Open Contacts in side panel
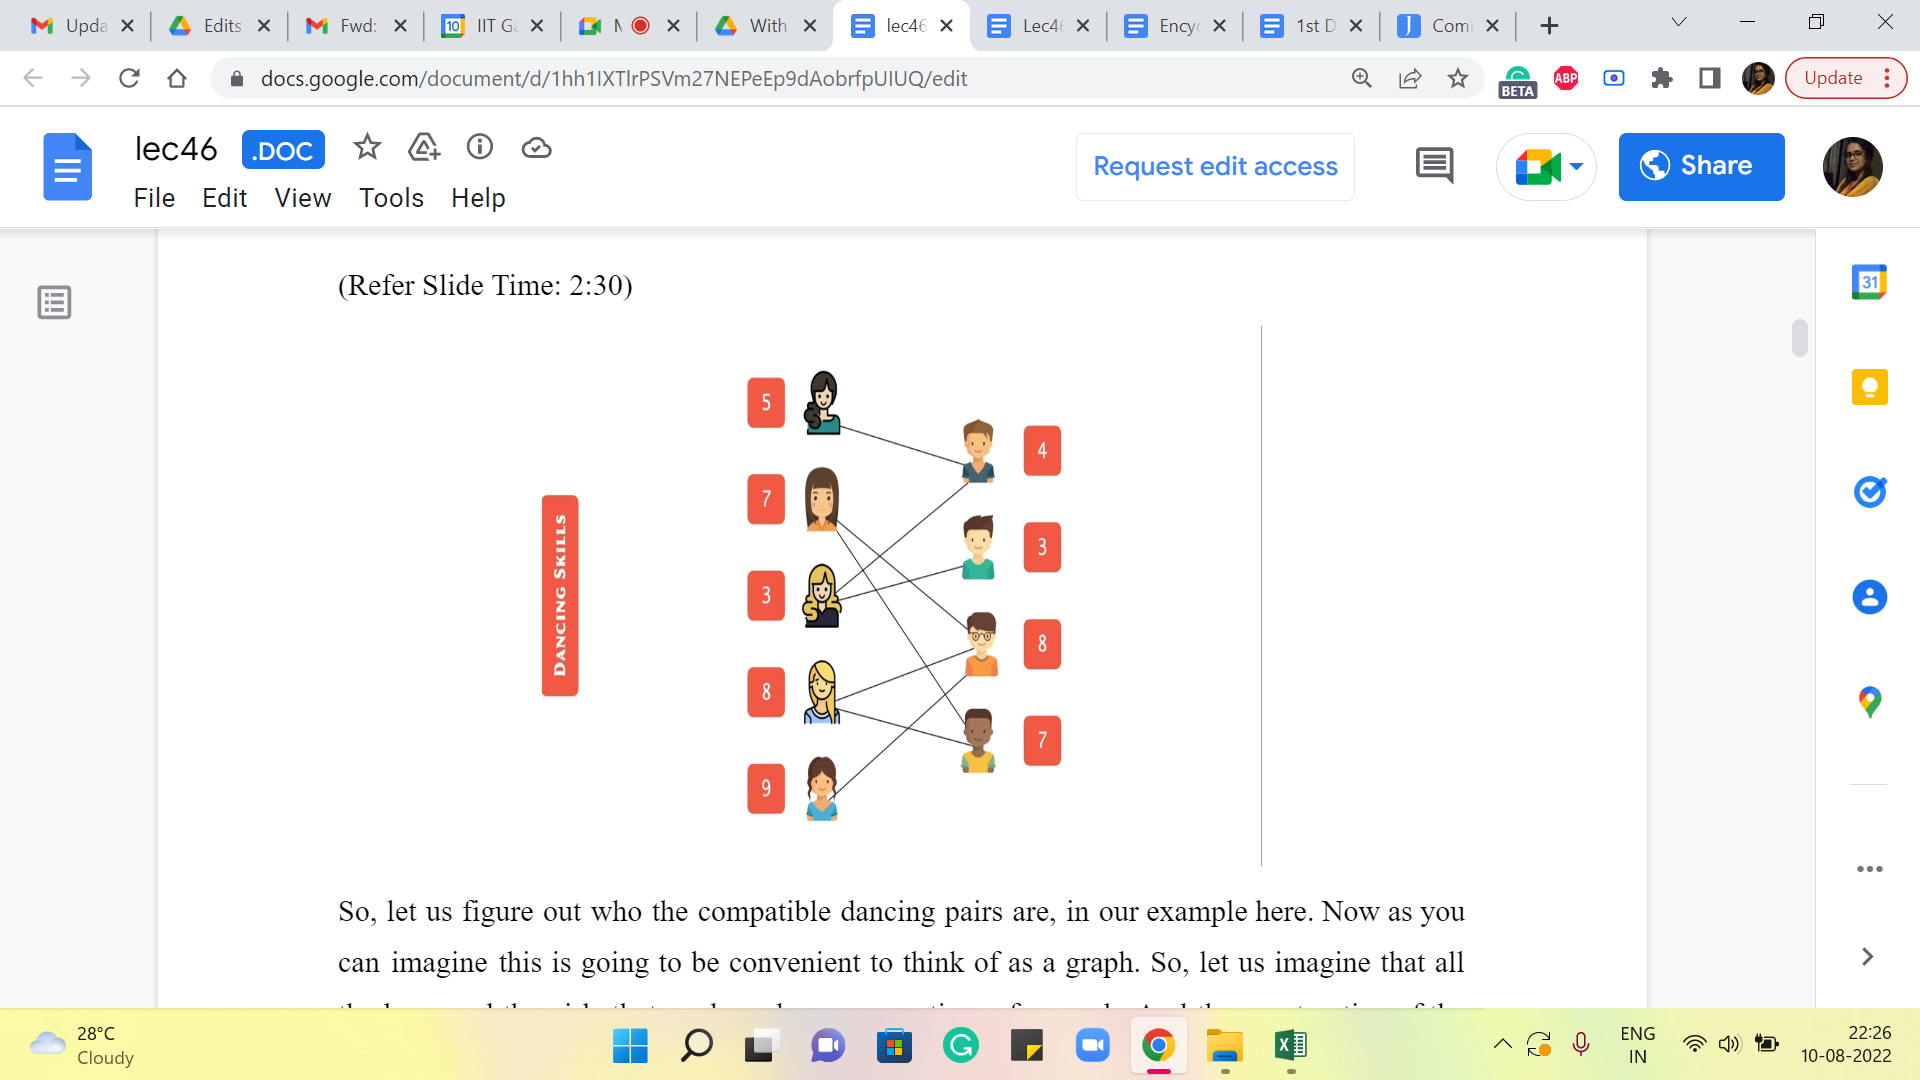This screenshot has width=1920, height=1080. click(x=1869, y=597)
